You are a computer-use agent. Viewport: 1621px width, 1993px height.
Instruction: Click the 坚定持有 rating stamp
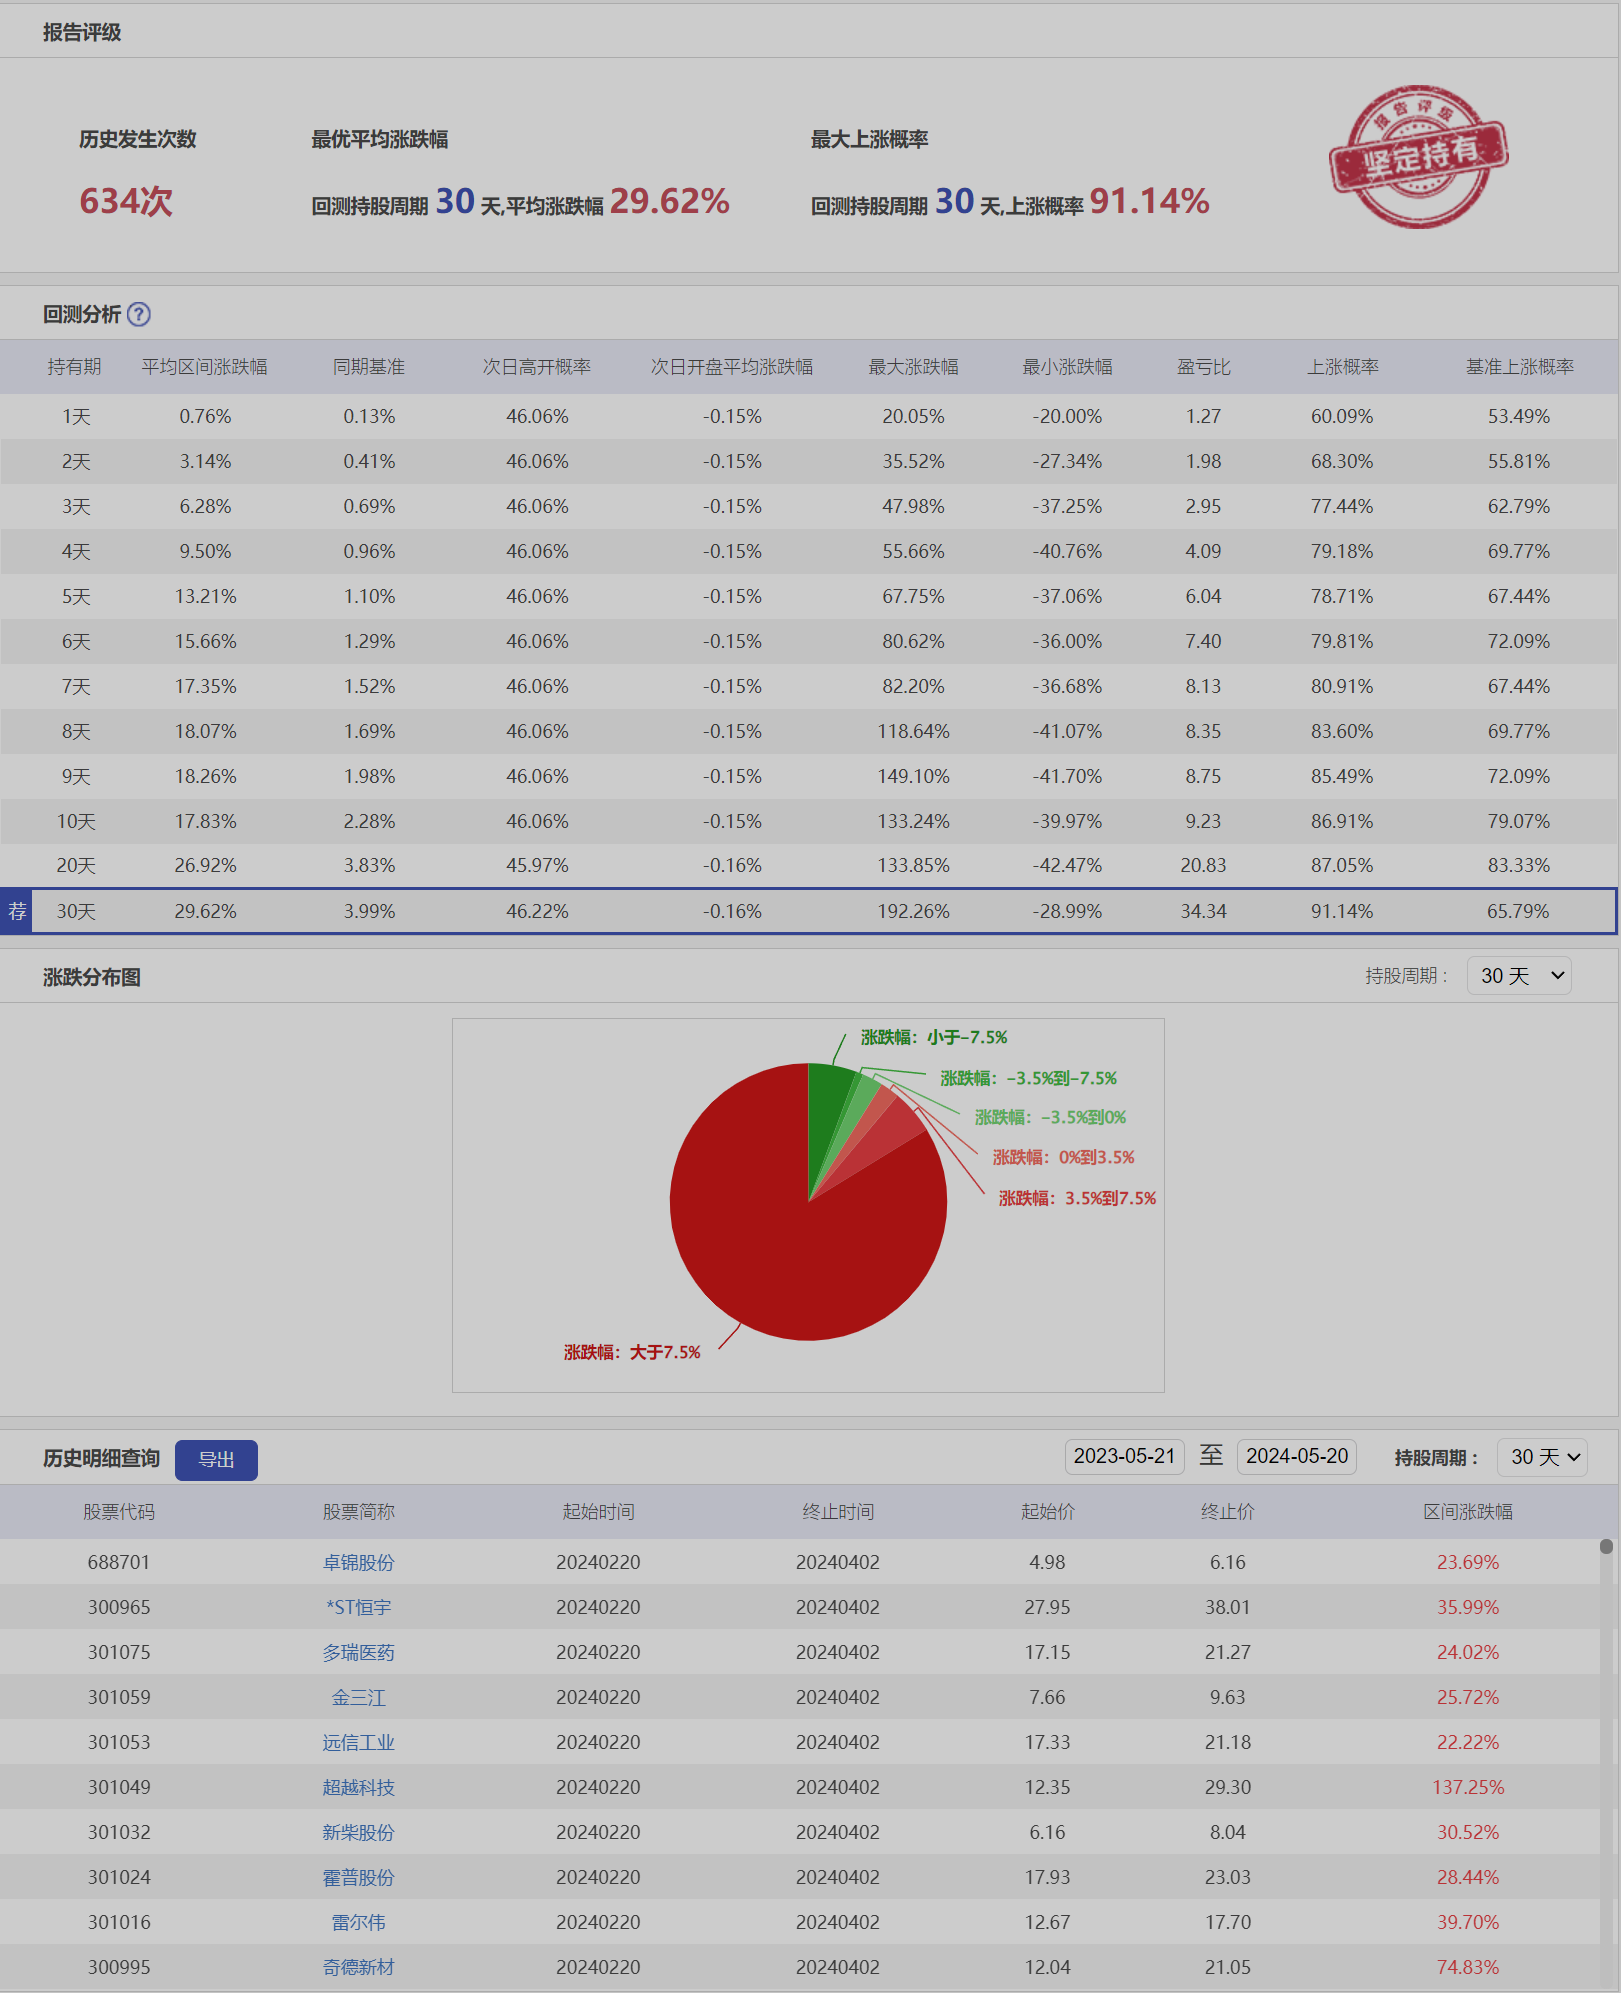pos(1418,157)
